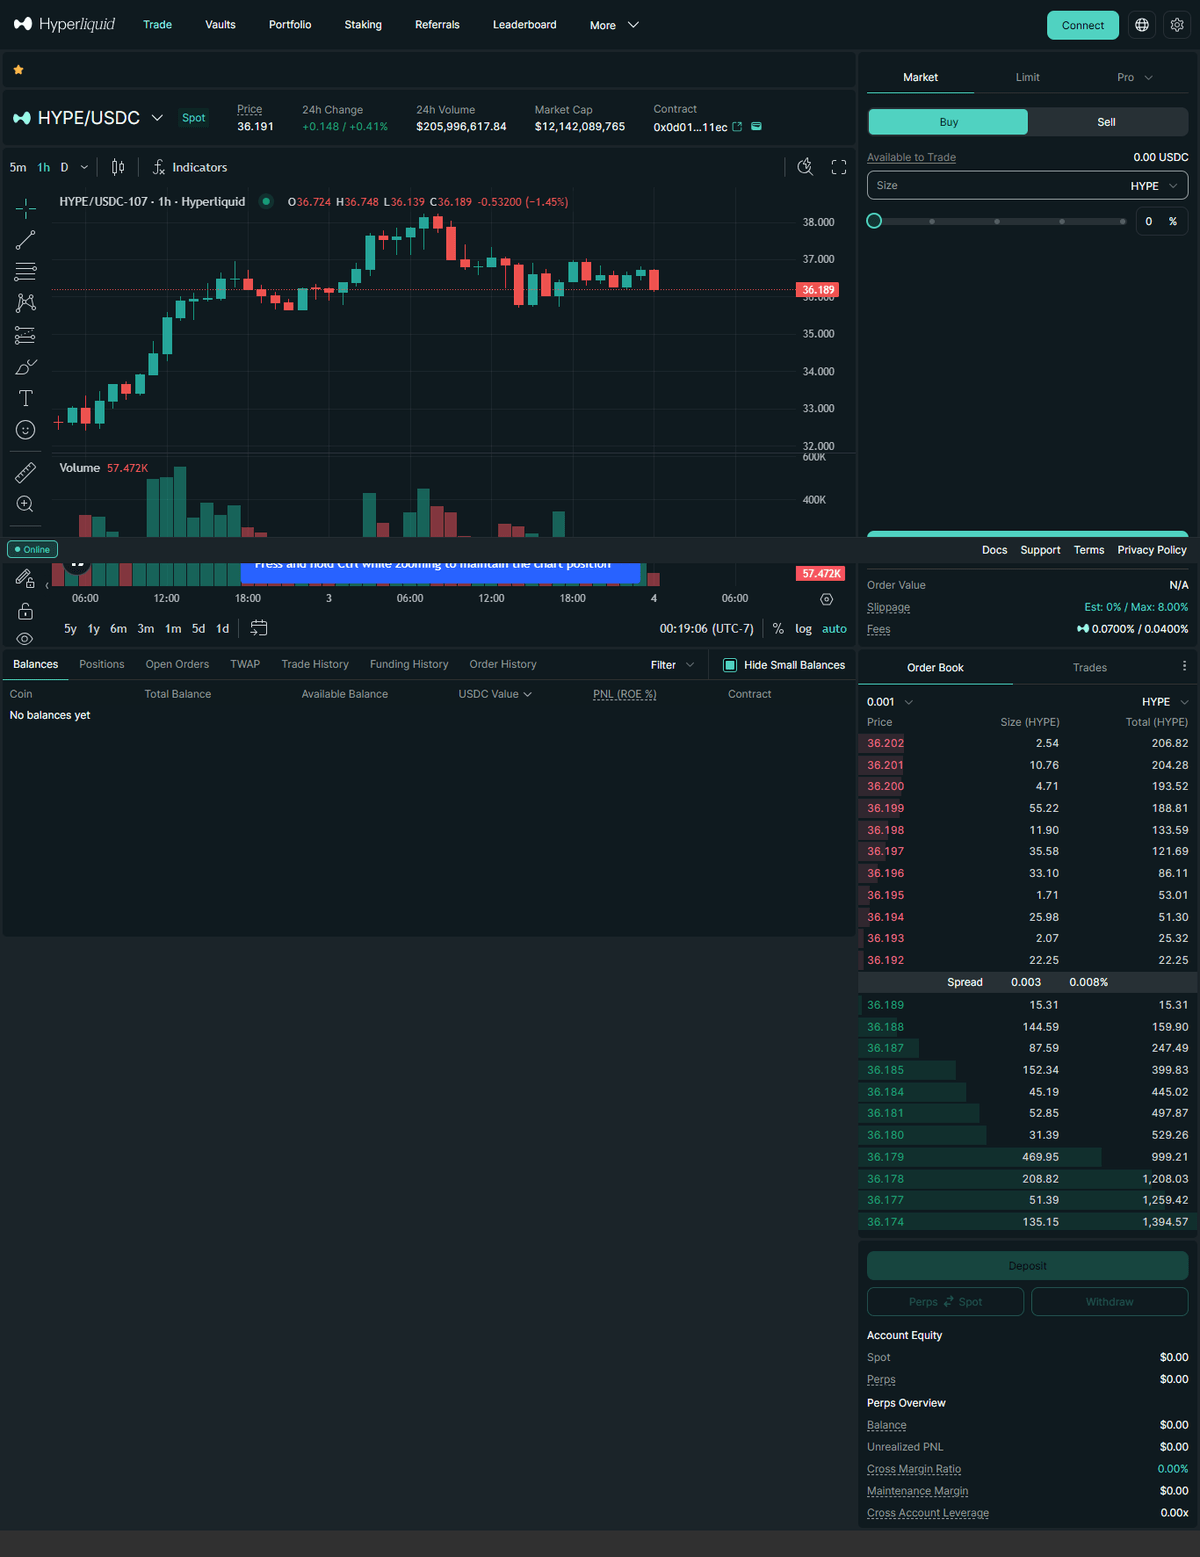Open the Fibonacci retracement tool

click(25, 271)
